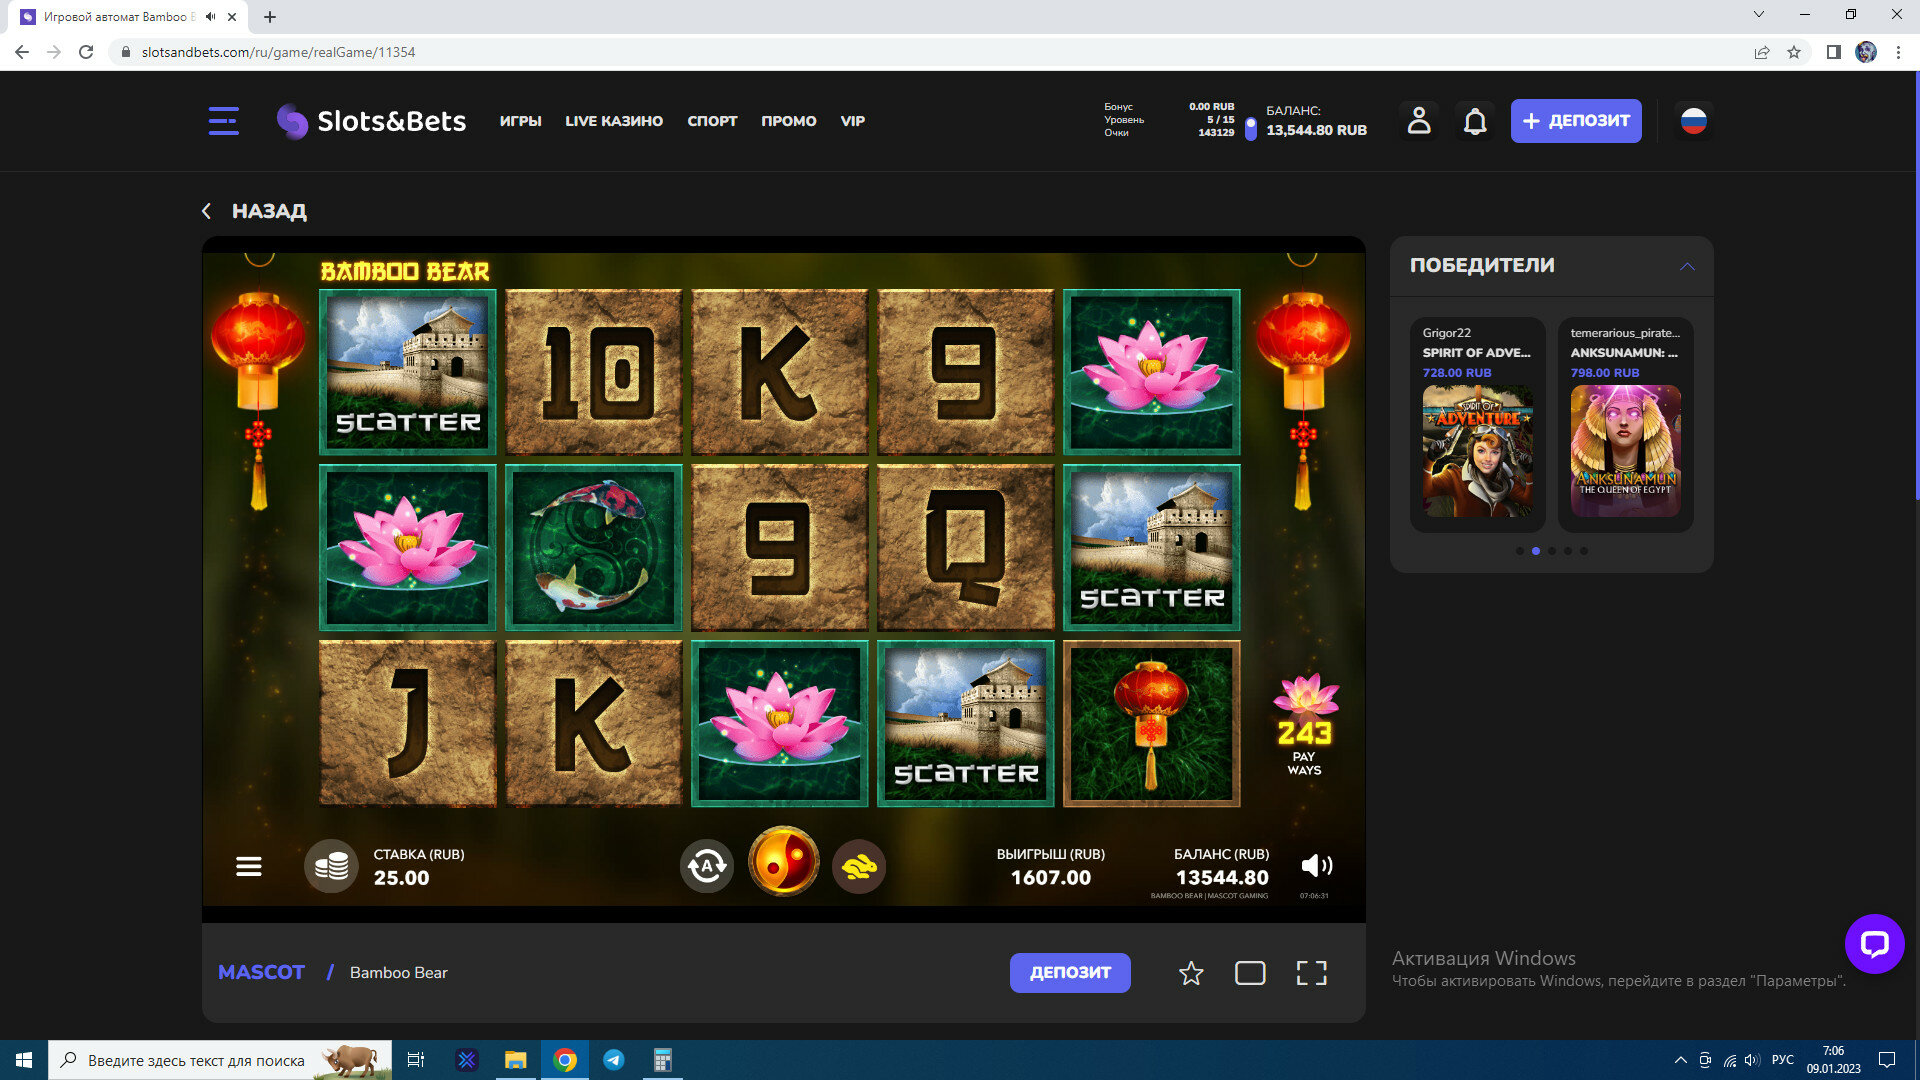Spin the reels with the yin-yang button
Viewport: 1920px width, 1080px height.
(x=784, y=863)
